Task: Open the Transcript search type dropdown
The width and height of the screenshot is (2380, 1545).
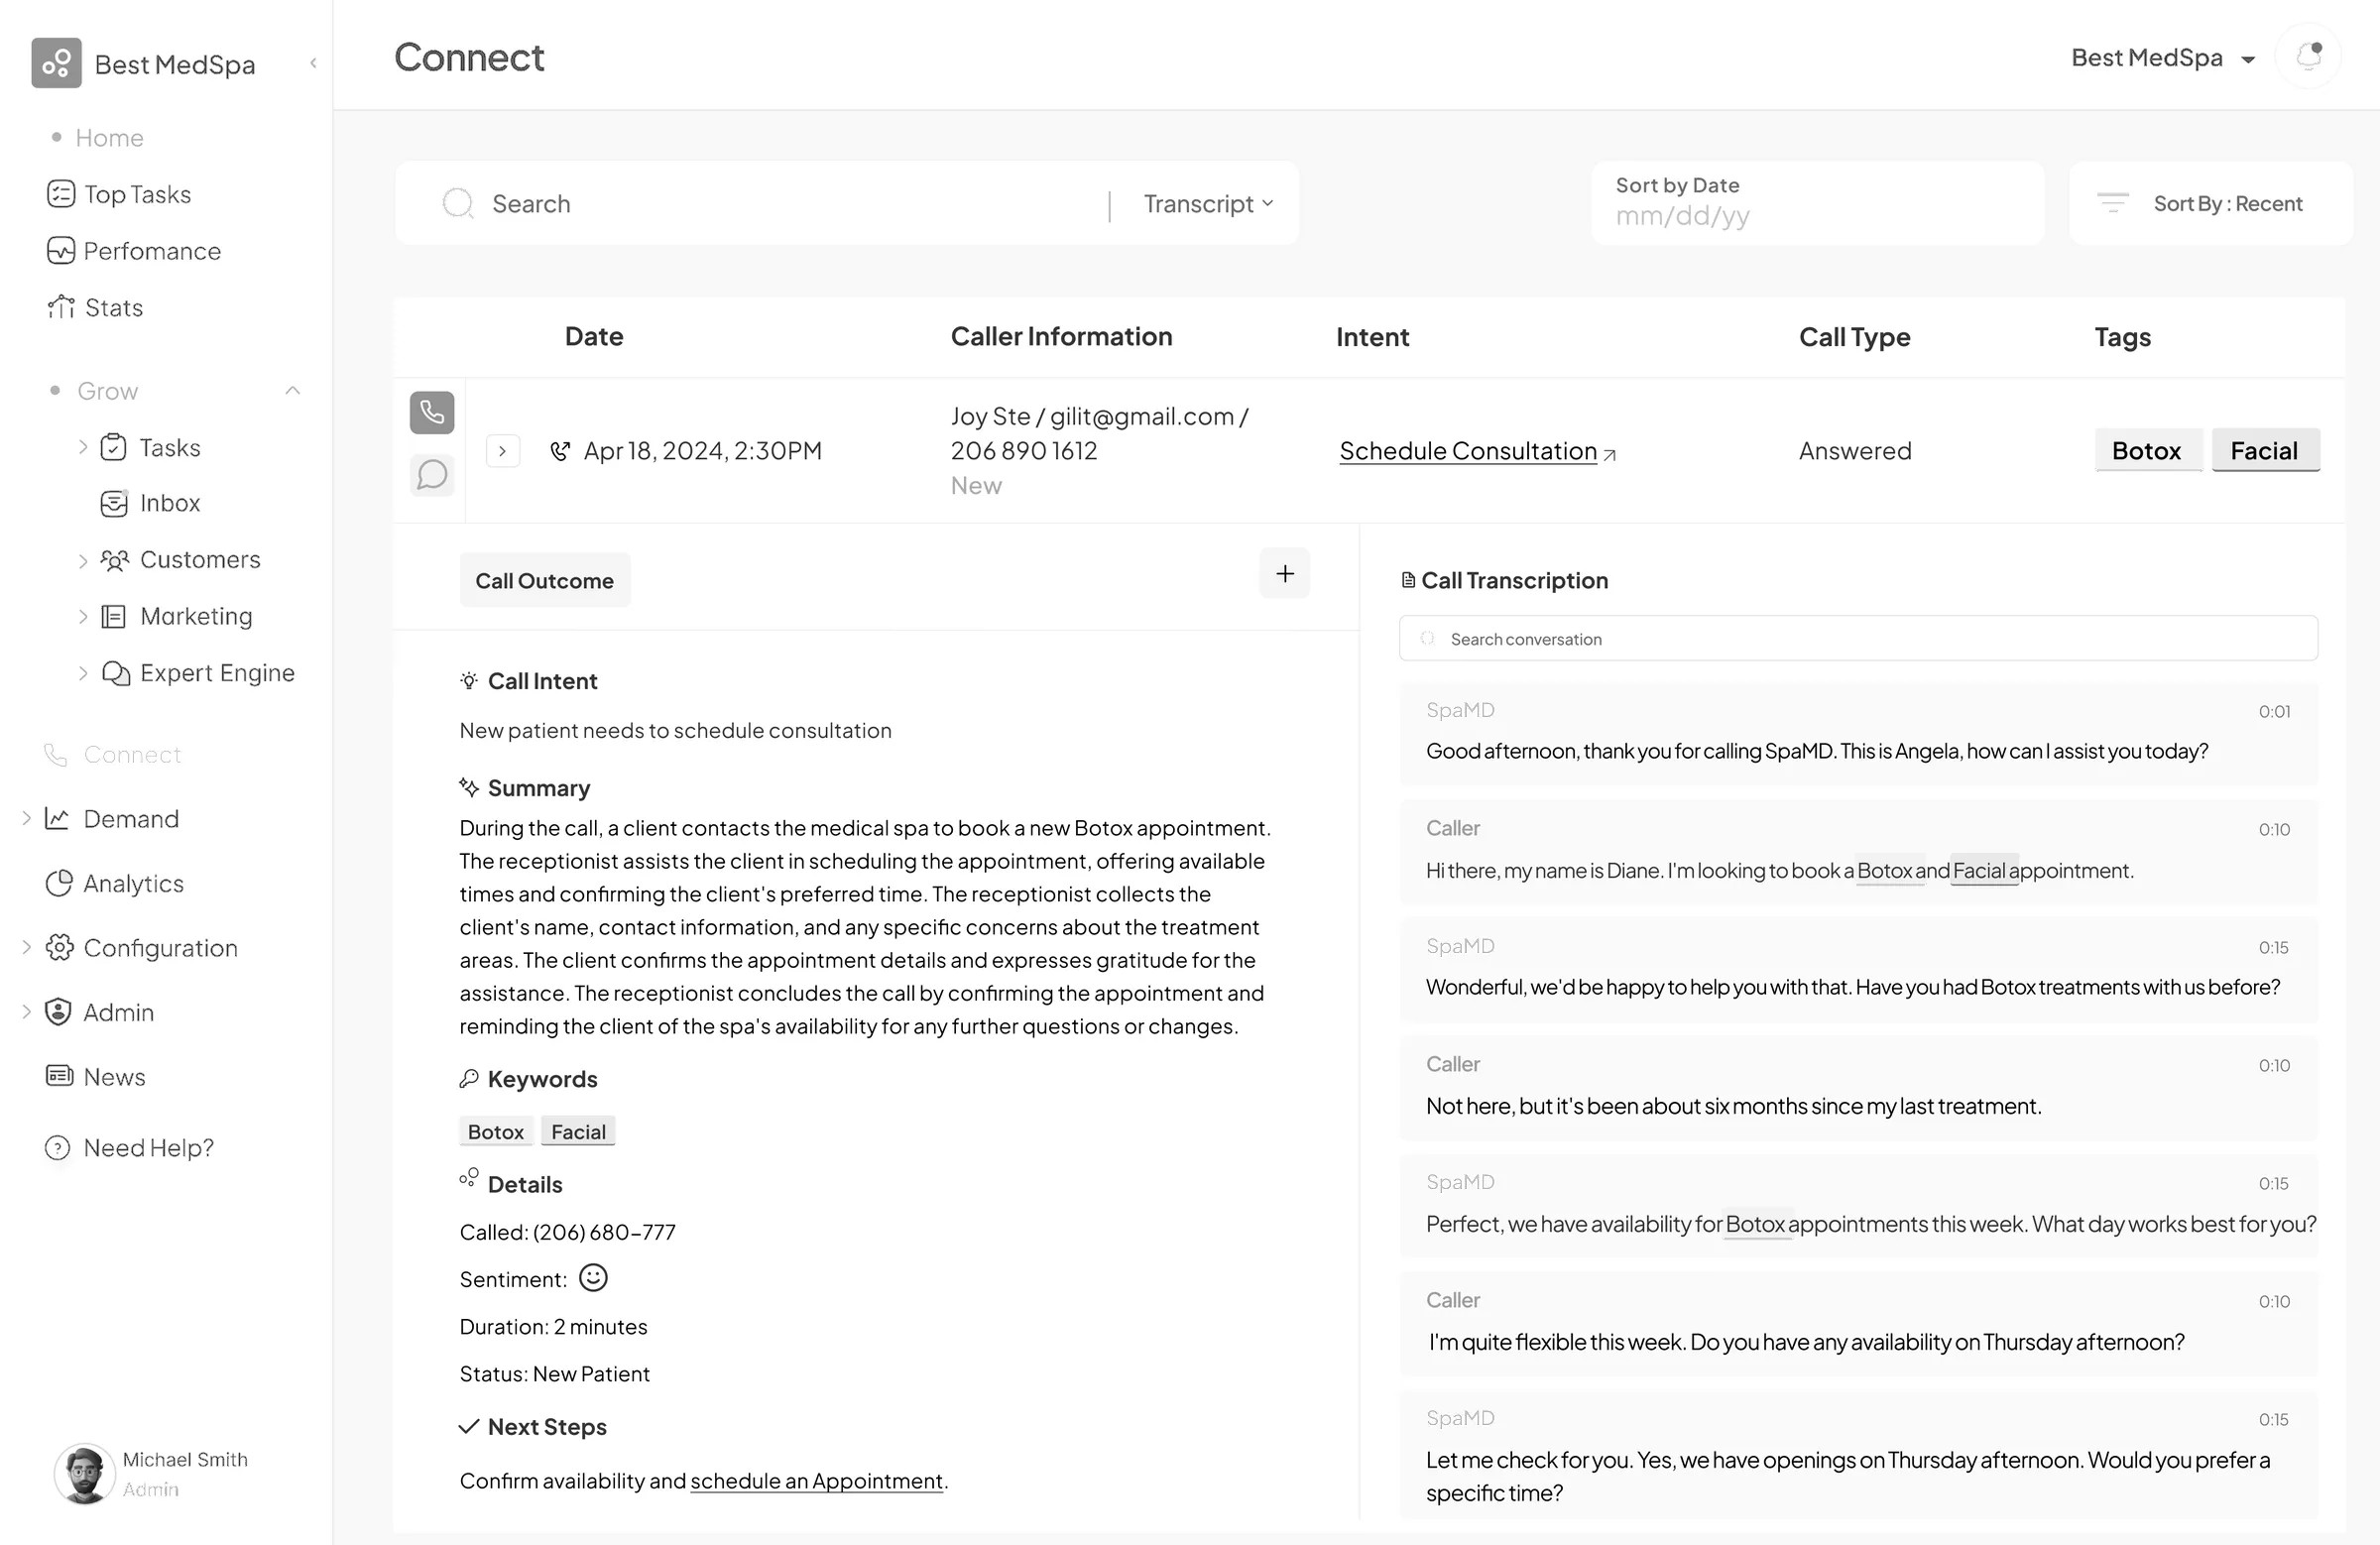Action: tap(1208, 203)
